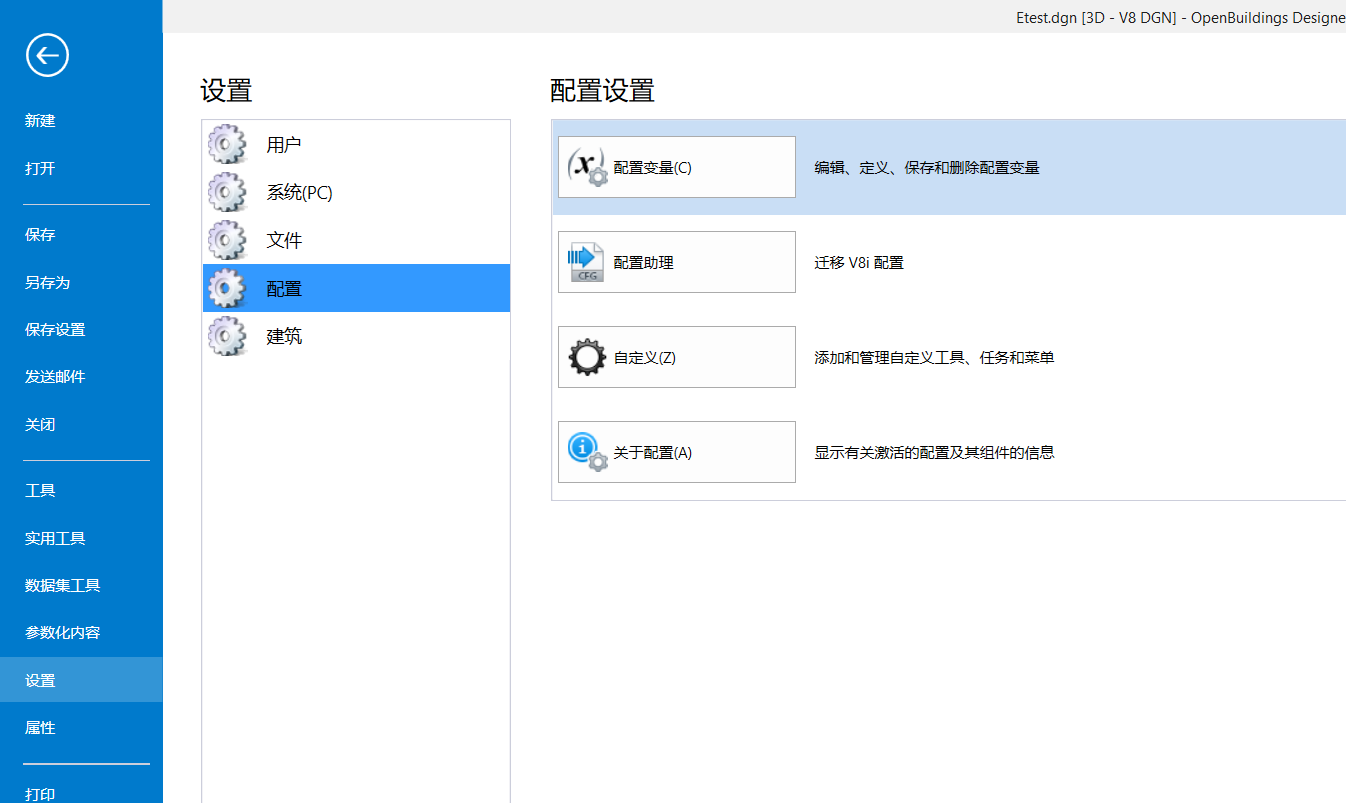Screen dimensions: 1346x803
Task: Click the gear icon beside 建筑
Action: coord(227,337)
